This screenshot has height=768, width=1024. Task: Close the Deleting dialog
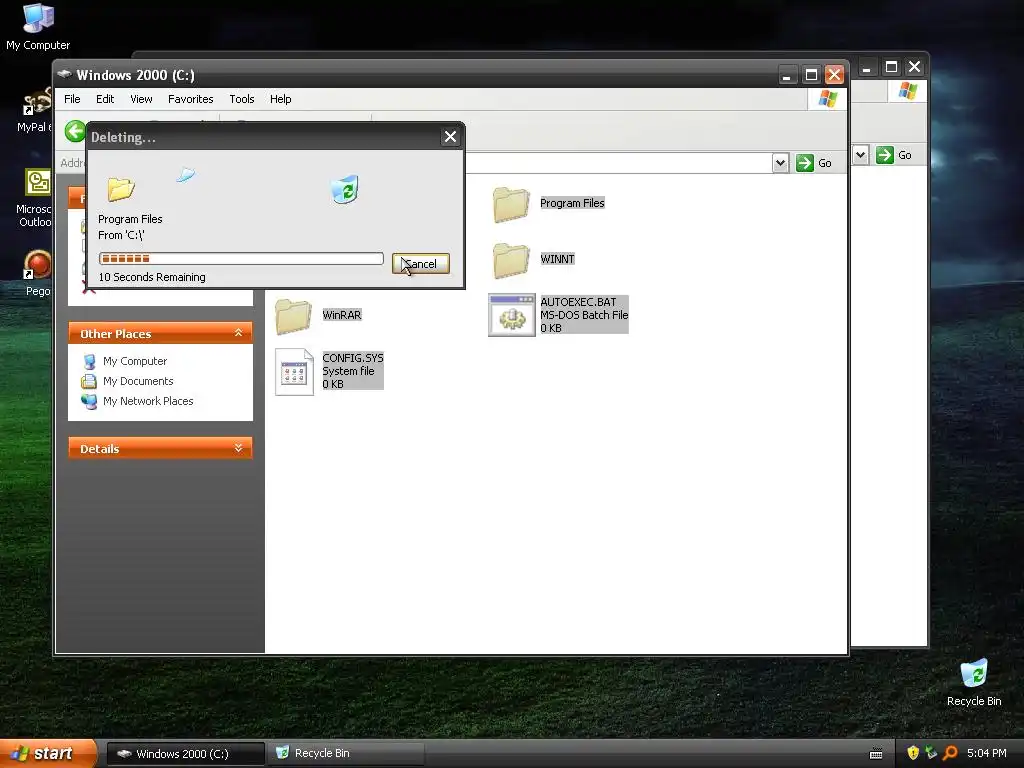450,136
